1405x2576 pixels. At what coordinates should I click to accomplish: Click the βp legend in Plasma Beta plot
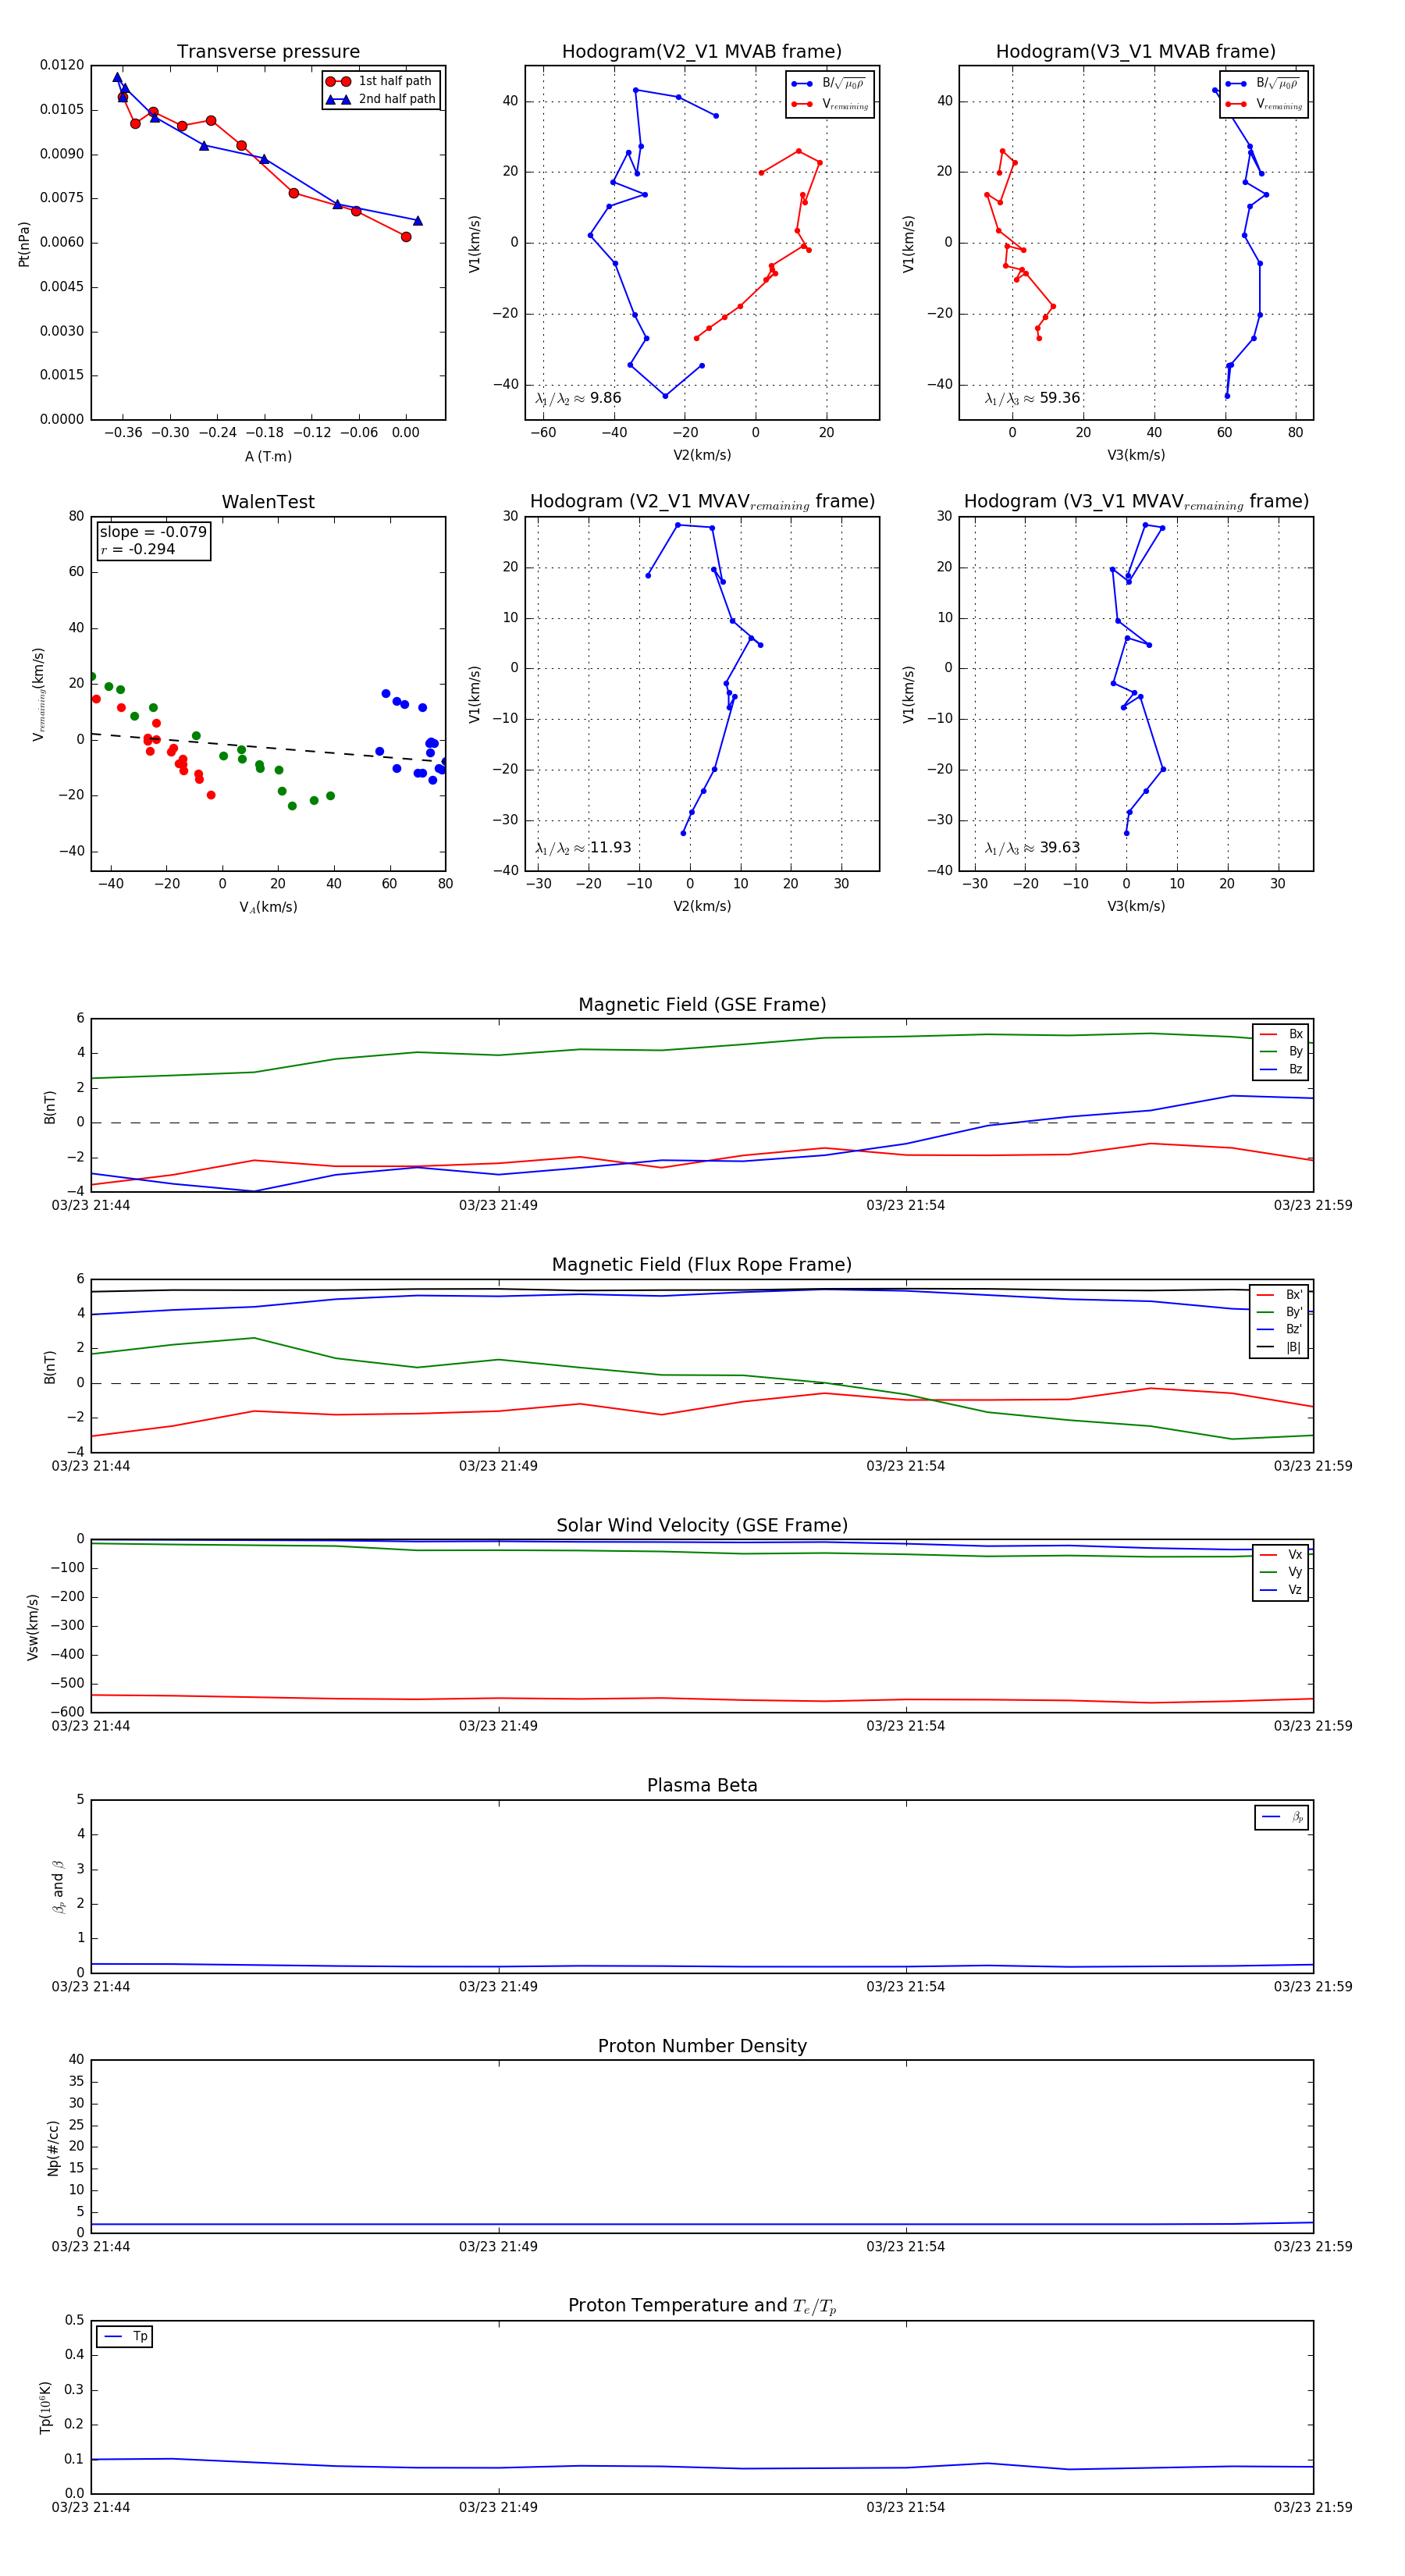[1282, 1817]
